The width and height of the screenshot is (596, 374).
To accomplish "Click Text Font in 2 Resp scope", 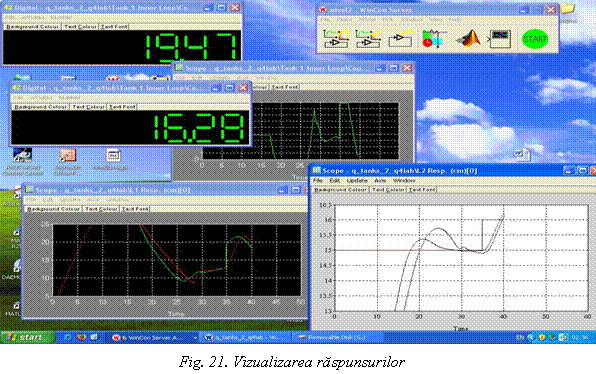I will [422, 189].
